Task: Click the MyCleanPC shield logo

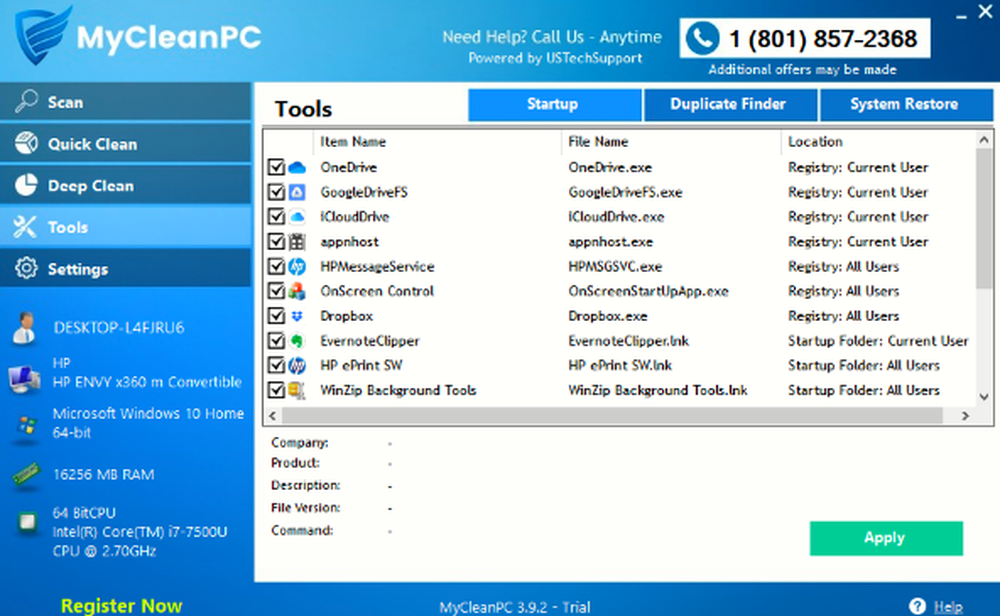Action: [x=42, y=35]
